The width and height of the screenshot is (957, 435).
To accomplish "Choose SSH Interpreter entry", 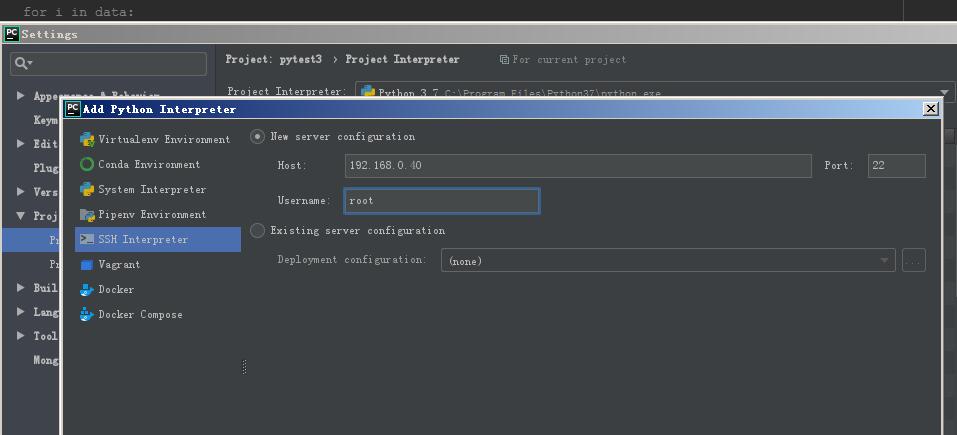I will coord(157,239).
